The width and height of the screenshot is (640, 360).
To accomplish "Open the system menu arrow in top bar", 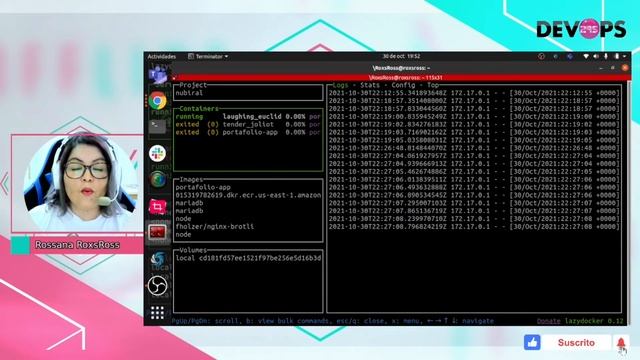I will pyautogui.click(x=624, y=56).
